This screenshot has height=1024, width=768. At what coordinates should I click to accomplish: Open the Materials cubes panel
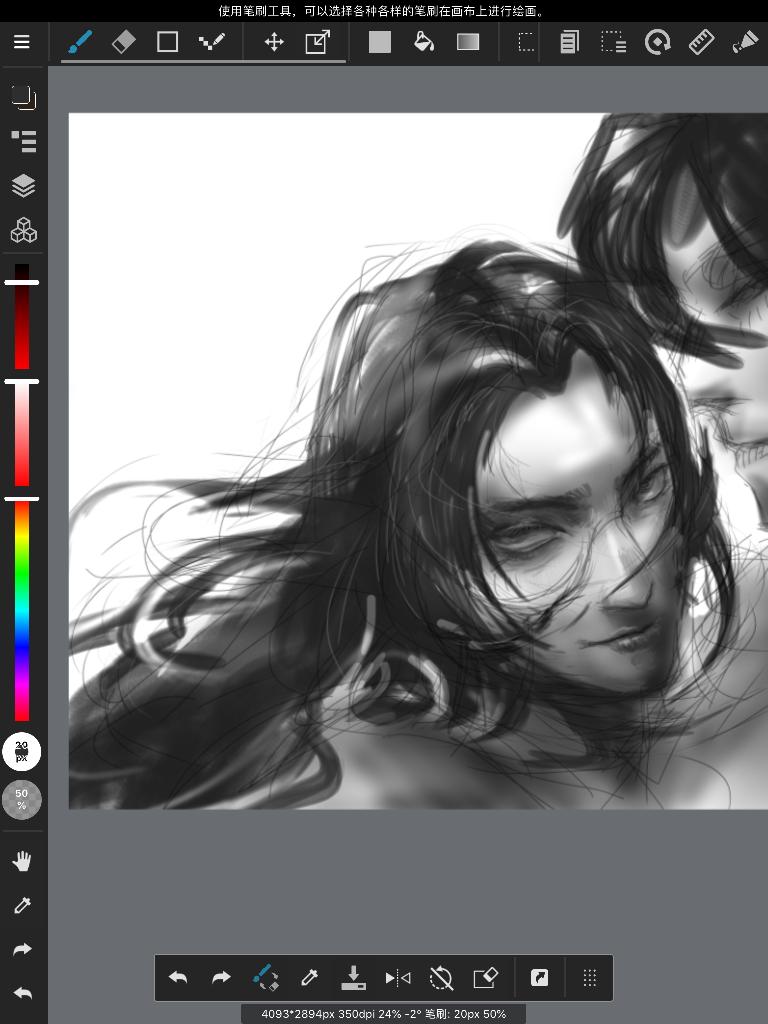[24, 230]
